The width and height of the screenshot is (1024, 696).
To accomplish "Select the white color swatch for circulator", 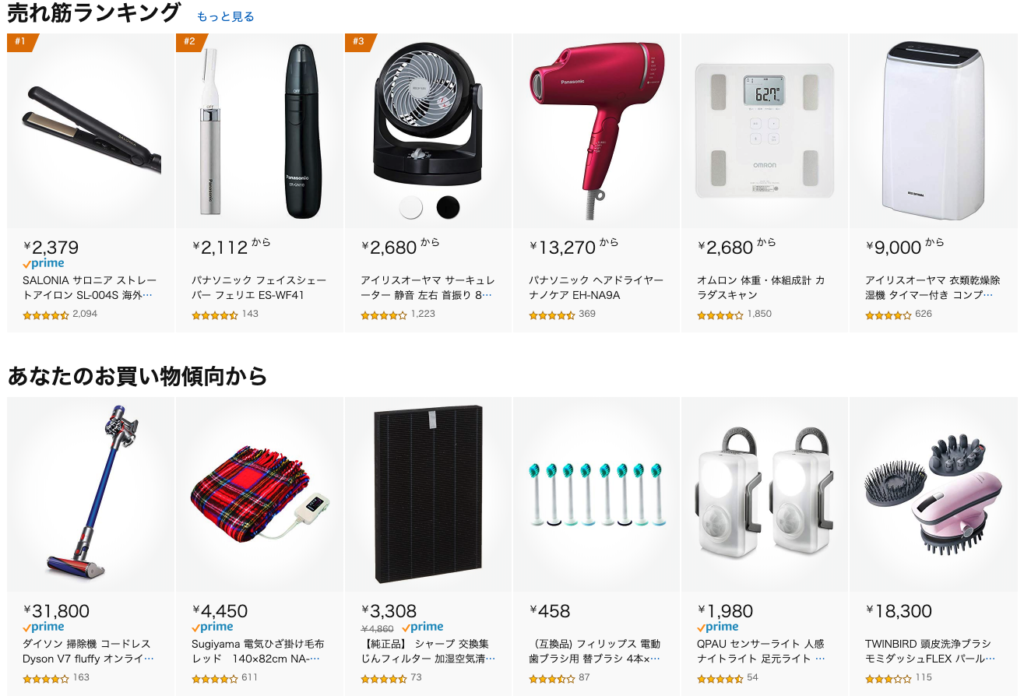I will point(411,208).
